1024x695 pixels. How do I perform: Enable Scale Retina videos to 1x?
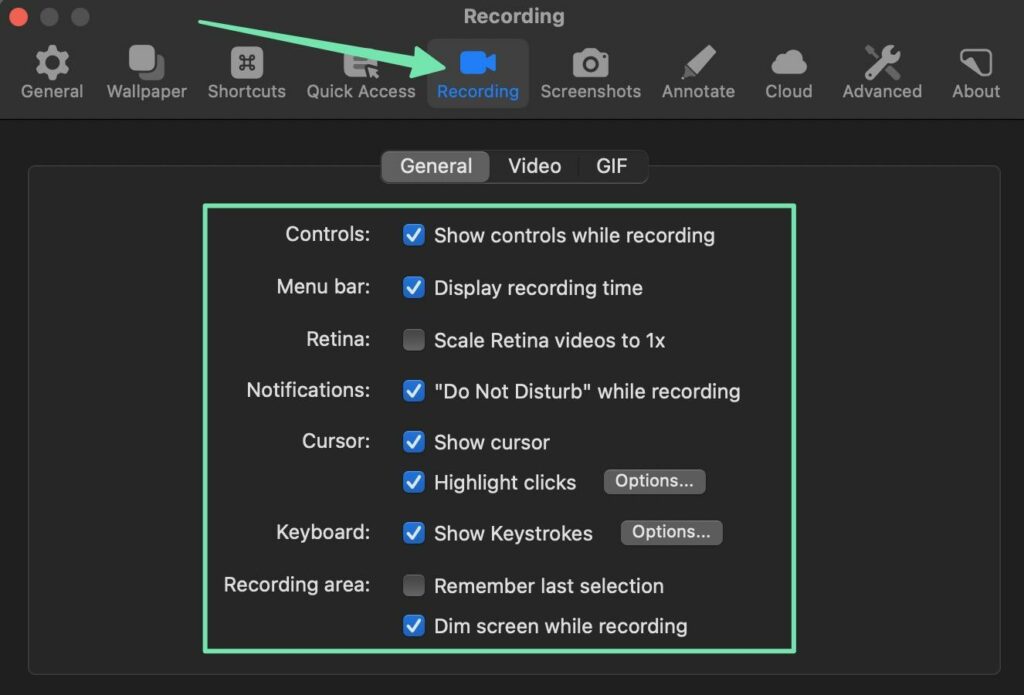click(413, 340)
